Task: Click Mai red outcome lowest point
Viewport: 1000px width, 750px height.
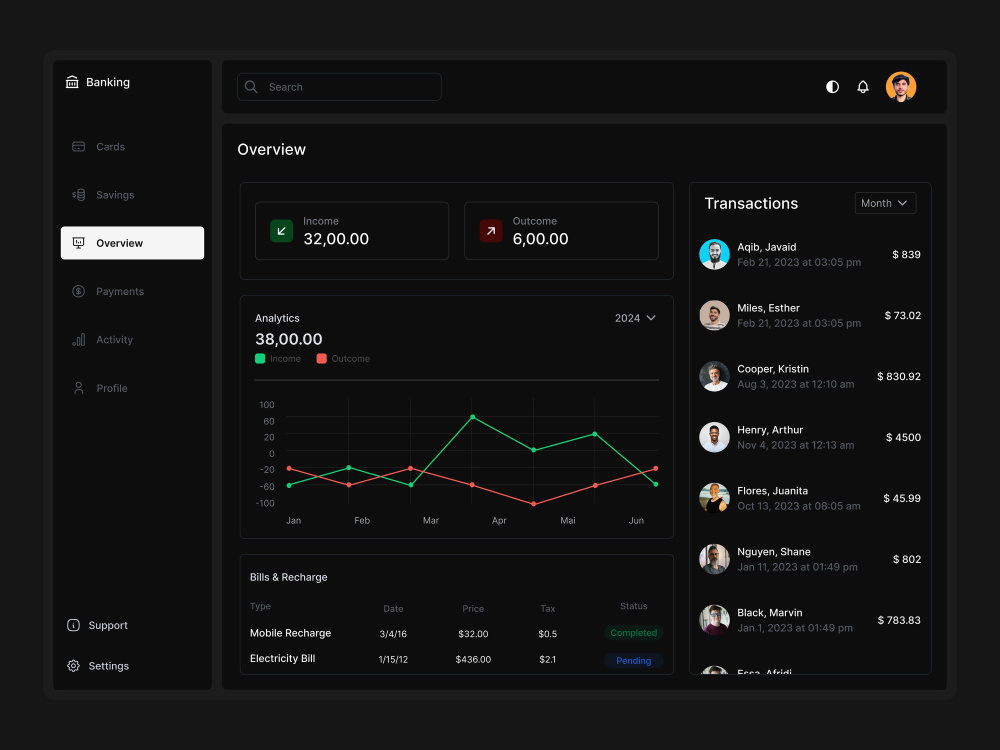Action: [x=534, y=504]
